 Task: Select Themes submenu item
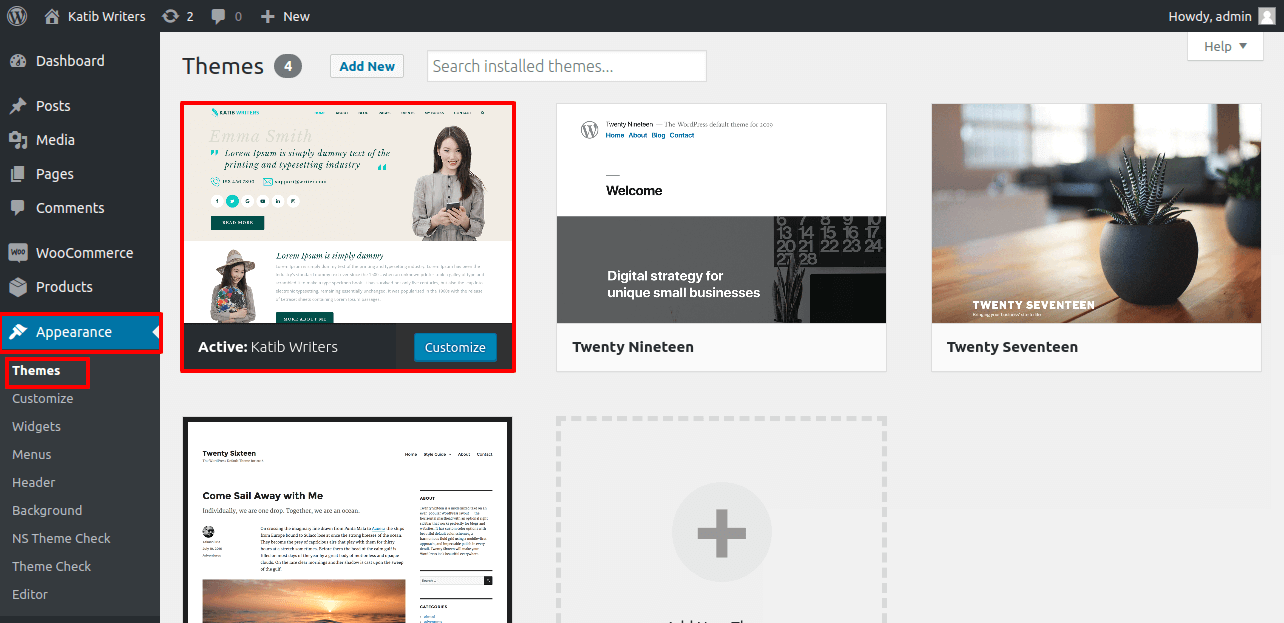[36, 371]
